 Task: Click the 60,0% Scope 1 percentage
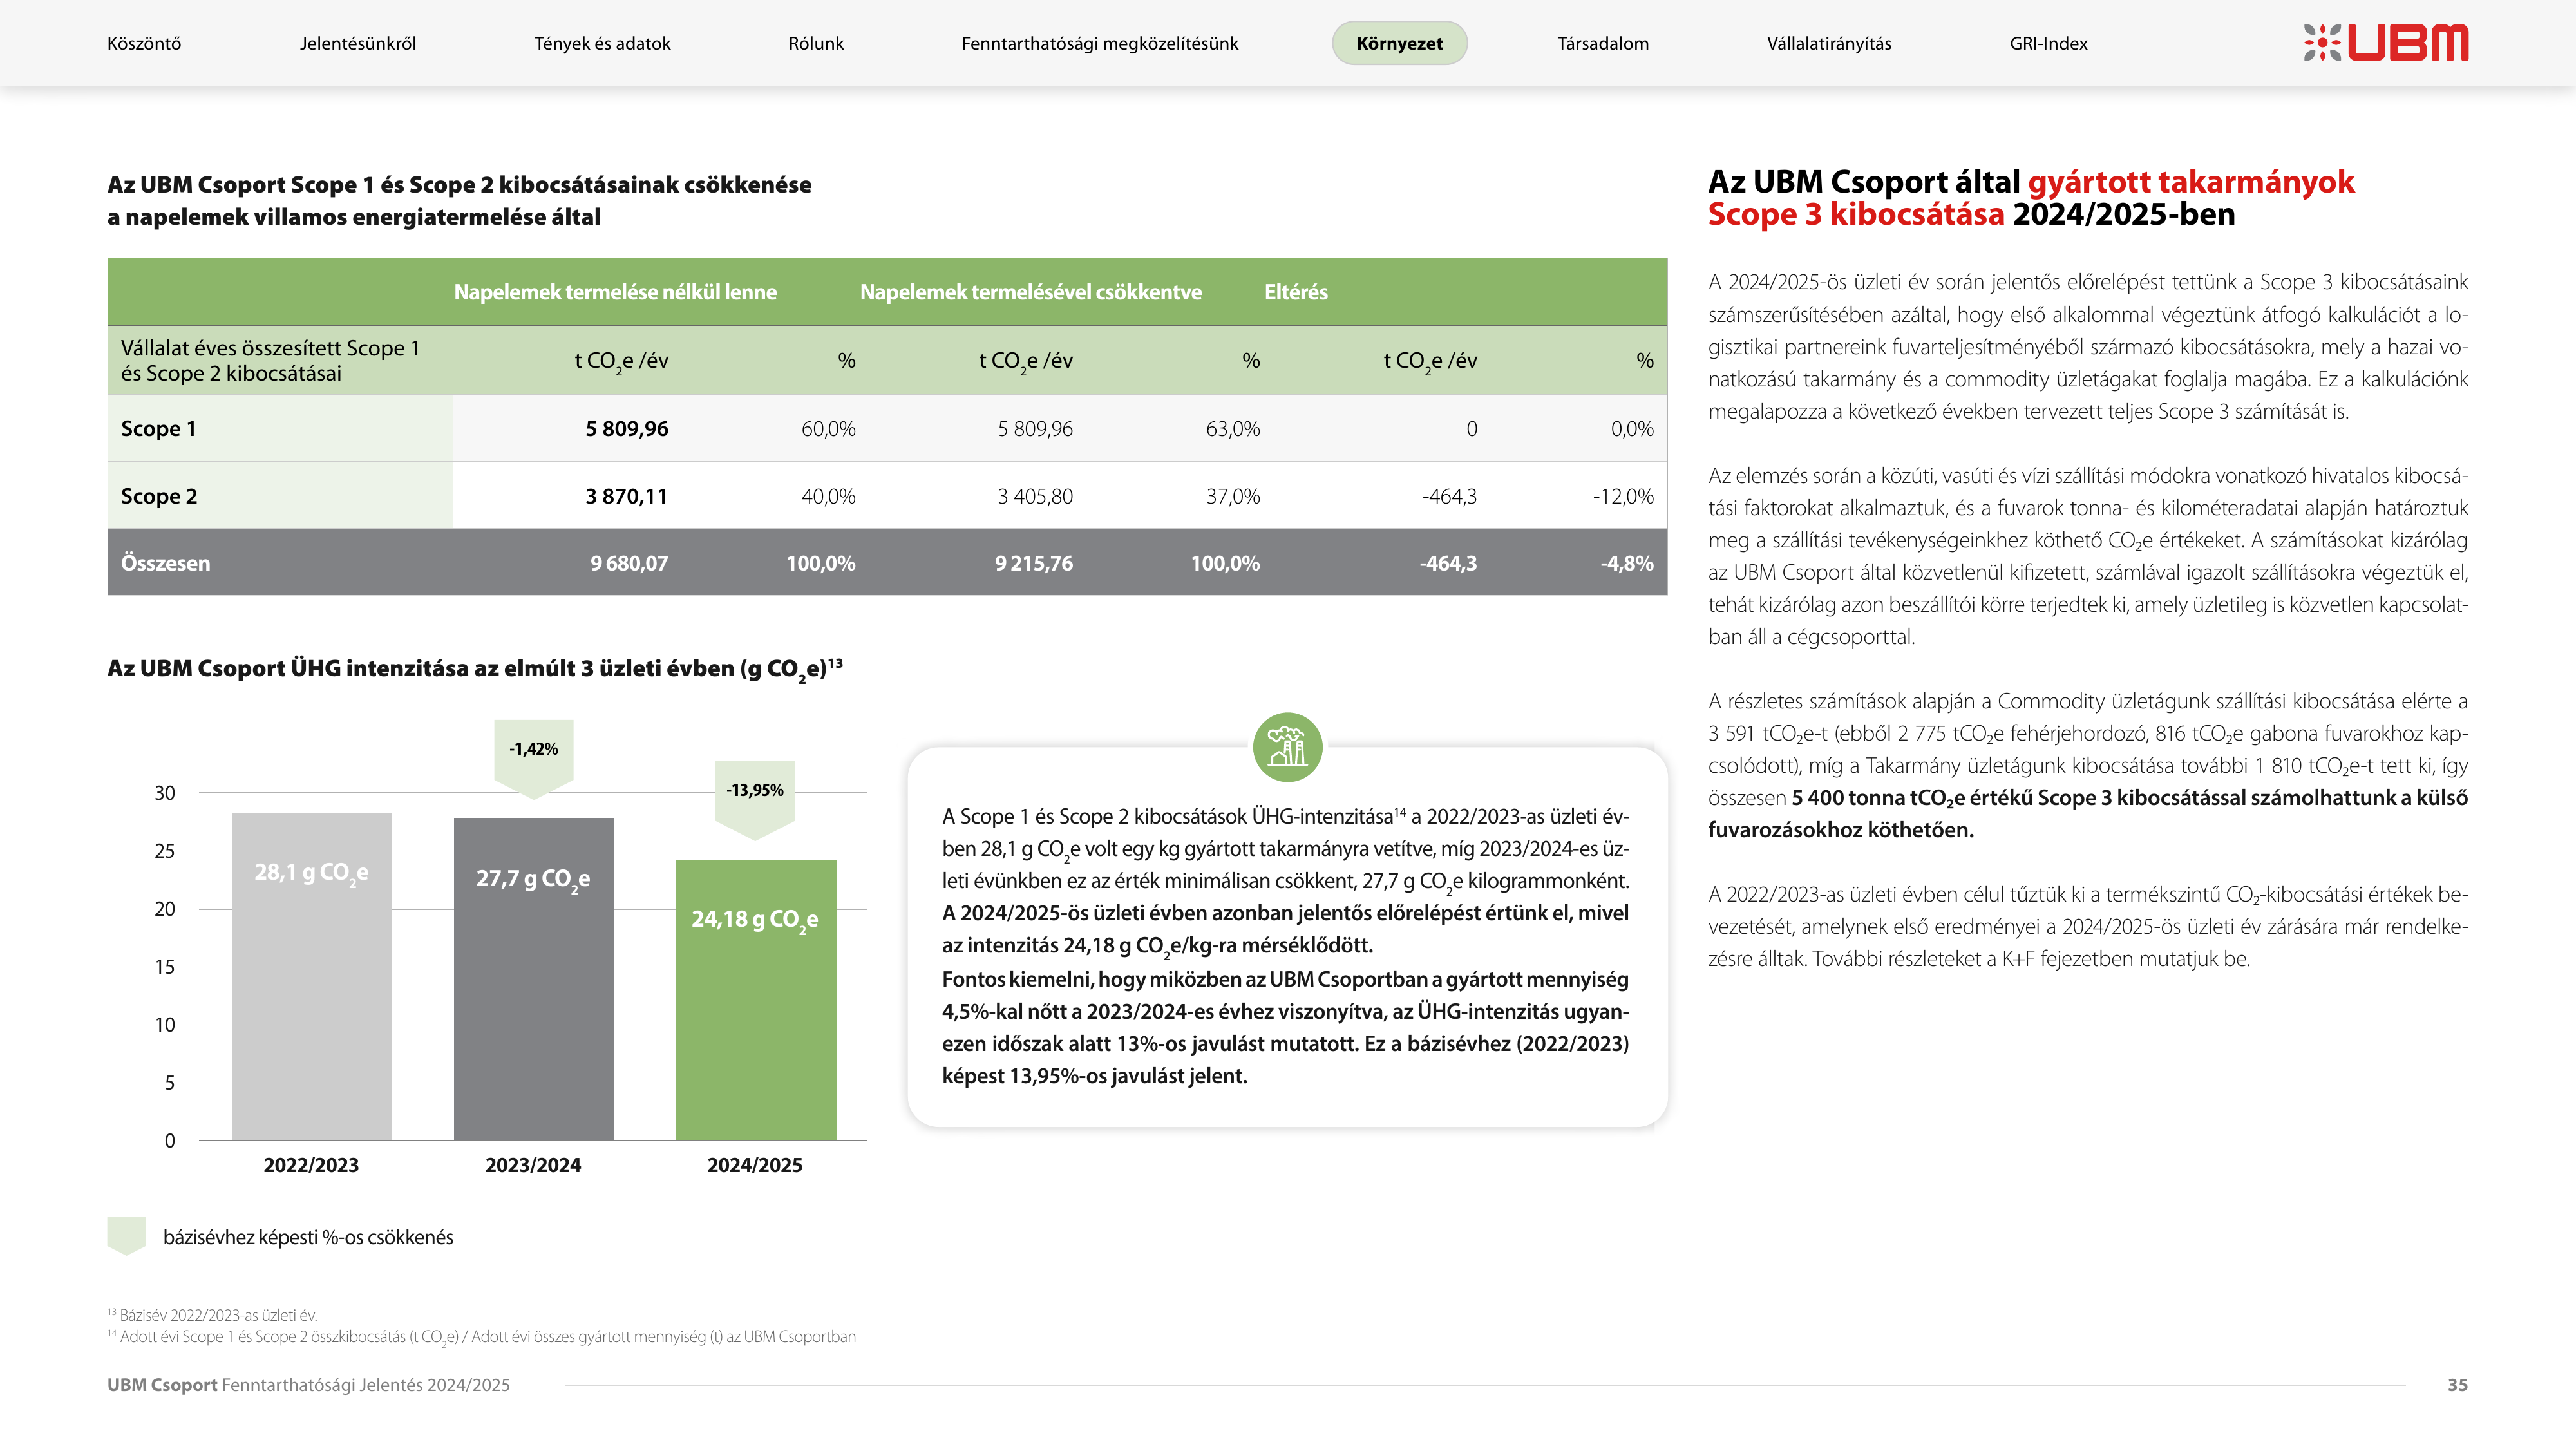click(828, 429)
